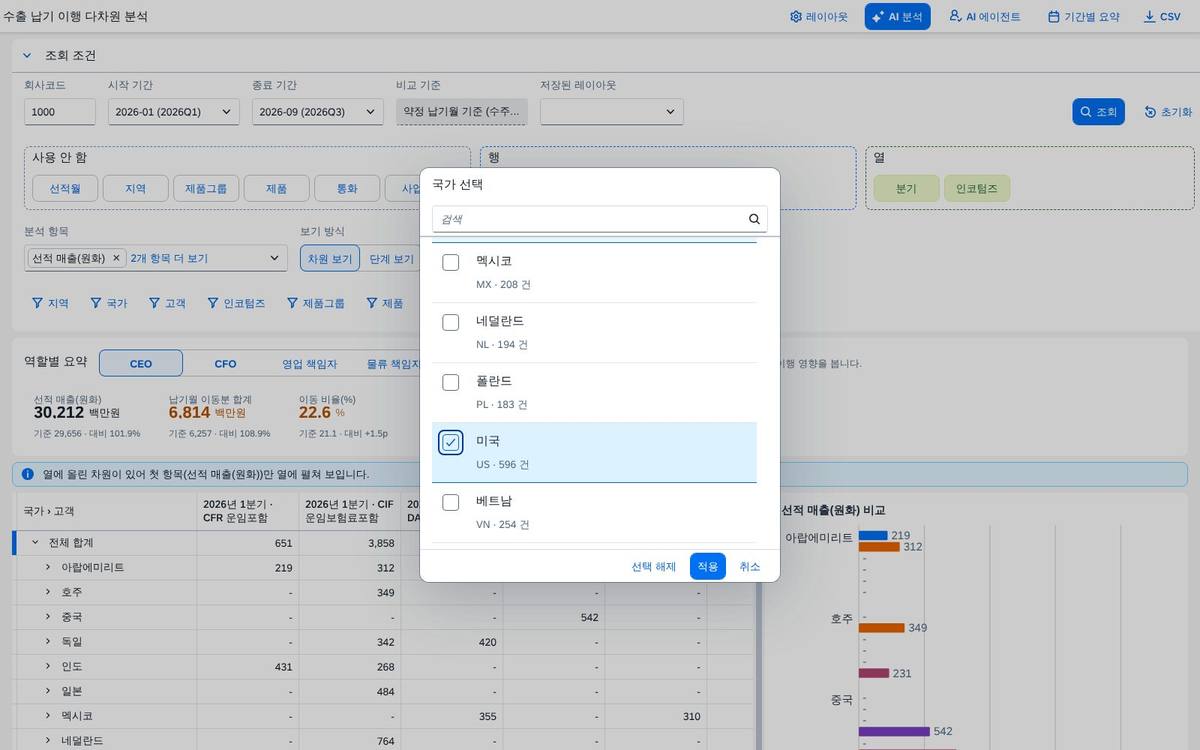Switch to 단계 보기 mode
This screenshot has height=750, width=1200.
[x=391, y=258]
